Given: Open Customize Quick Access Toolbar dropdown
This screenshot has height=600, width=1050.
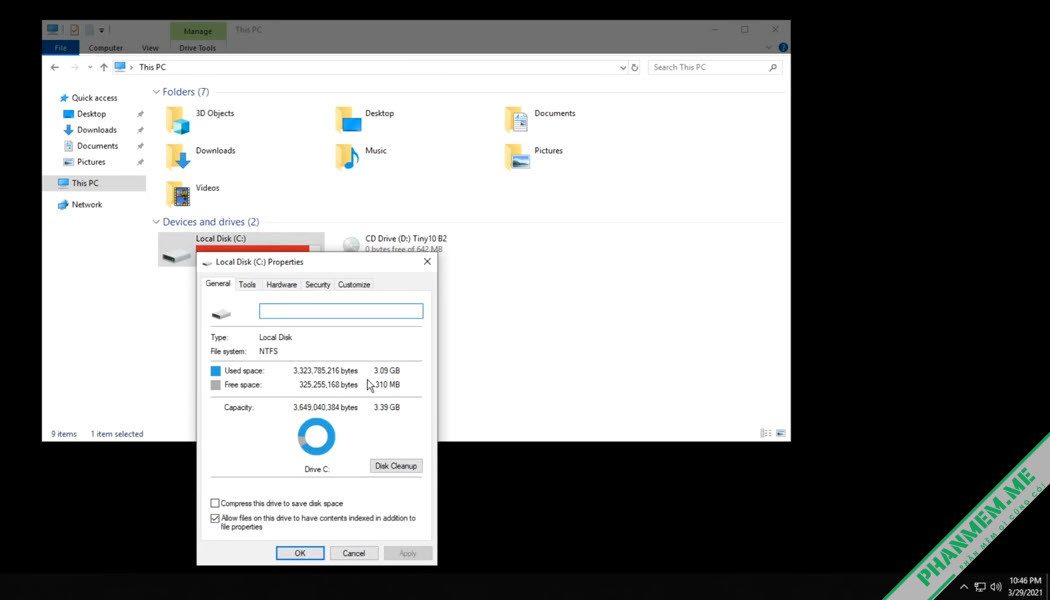Looking at the screenshot, I should (102, 29).
